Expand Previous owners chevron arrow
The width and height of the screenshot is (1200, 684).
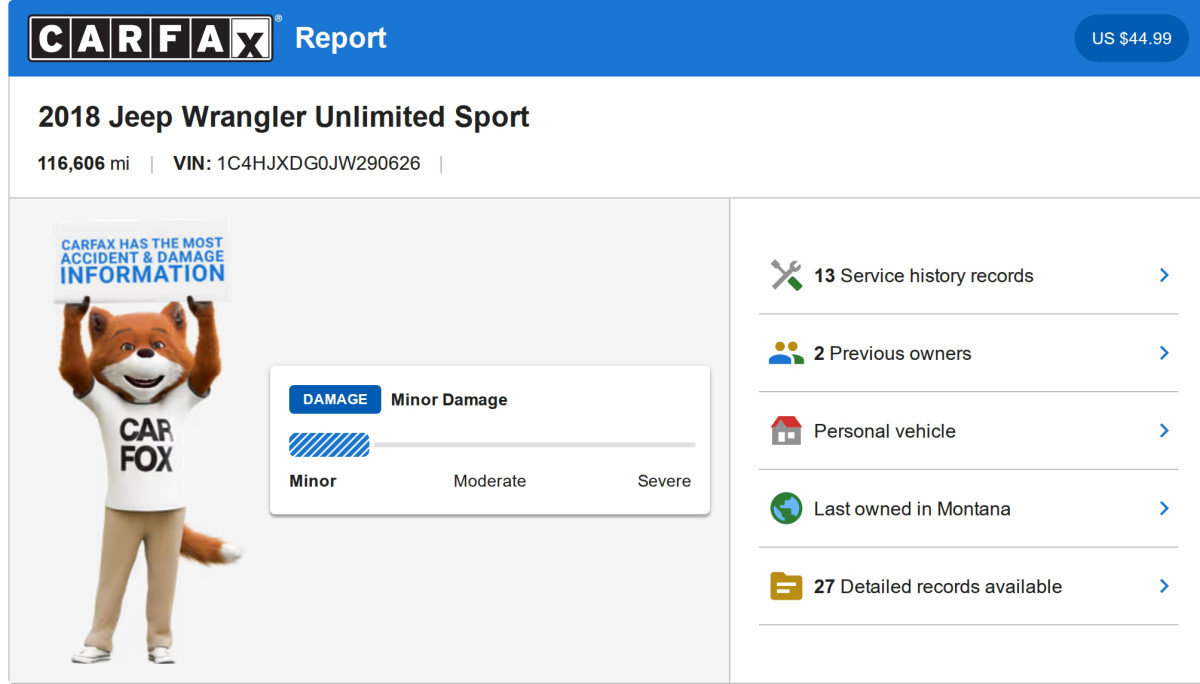[1164, 353]
